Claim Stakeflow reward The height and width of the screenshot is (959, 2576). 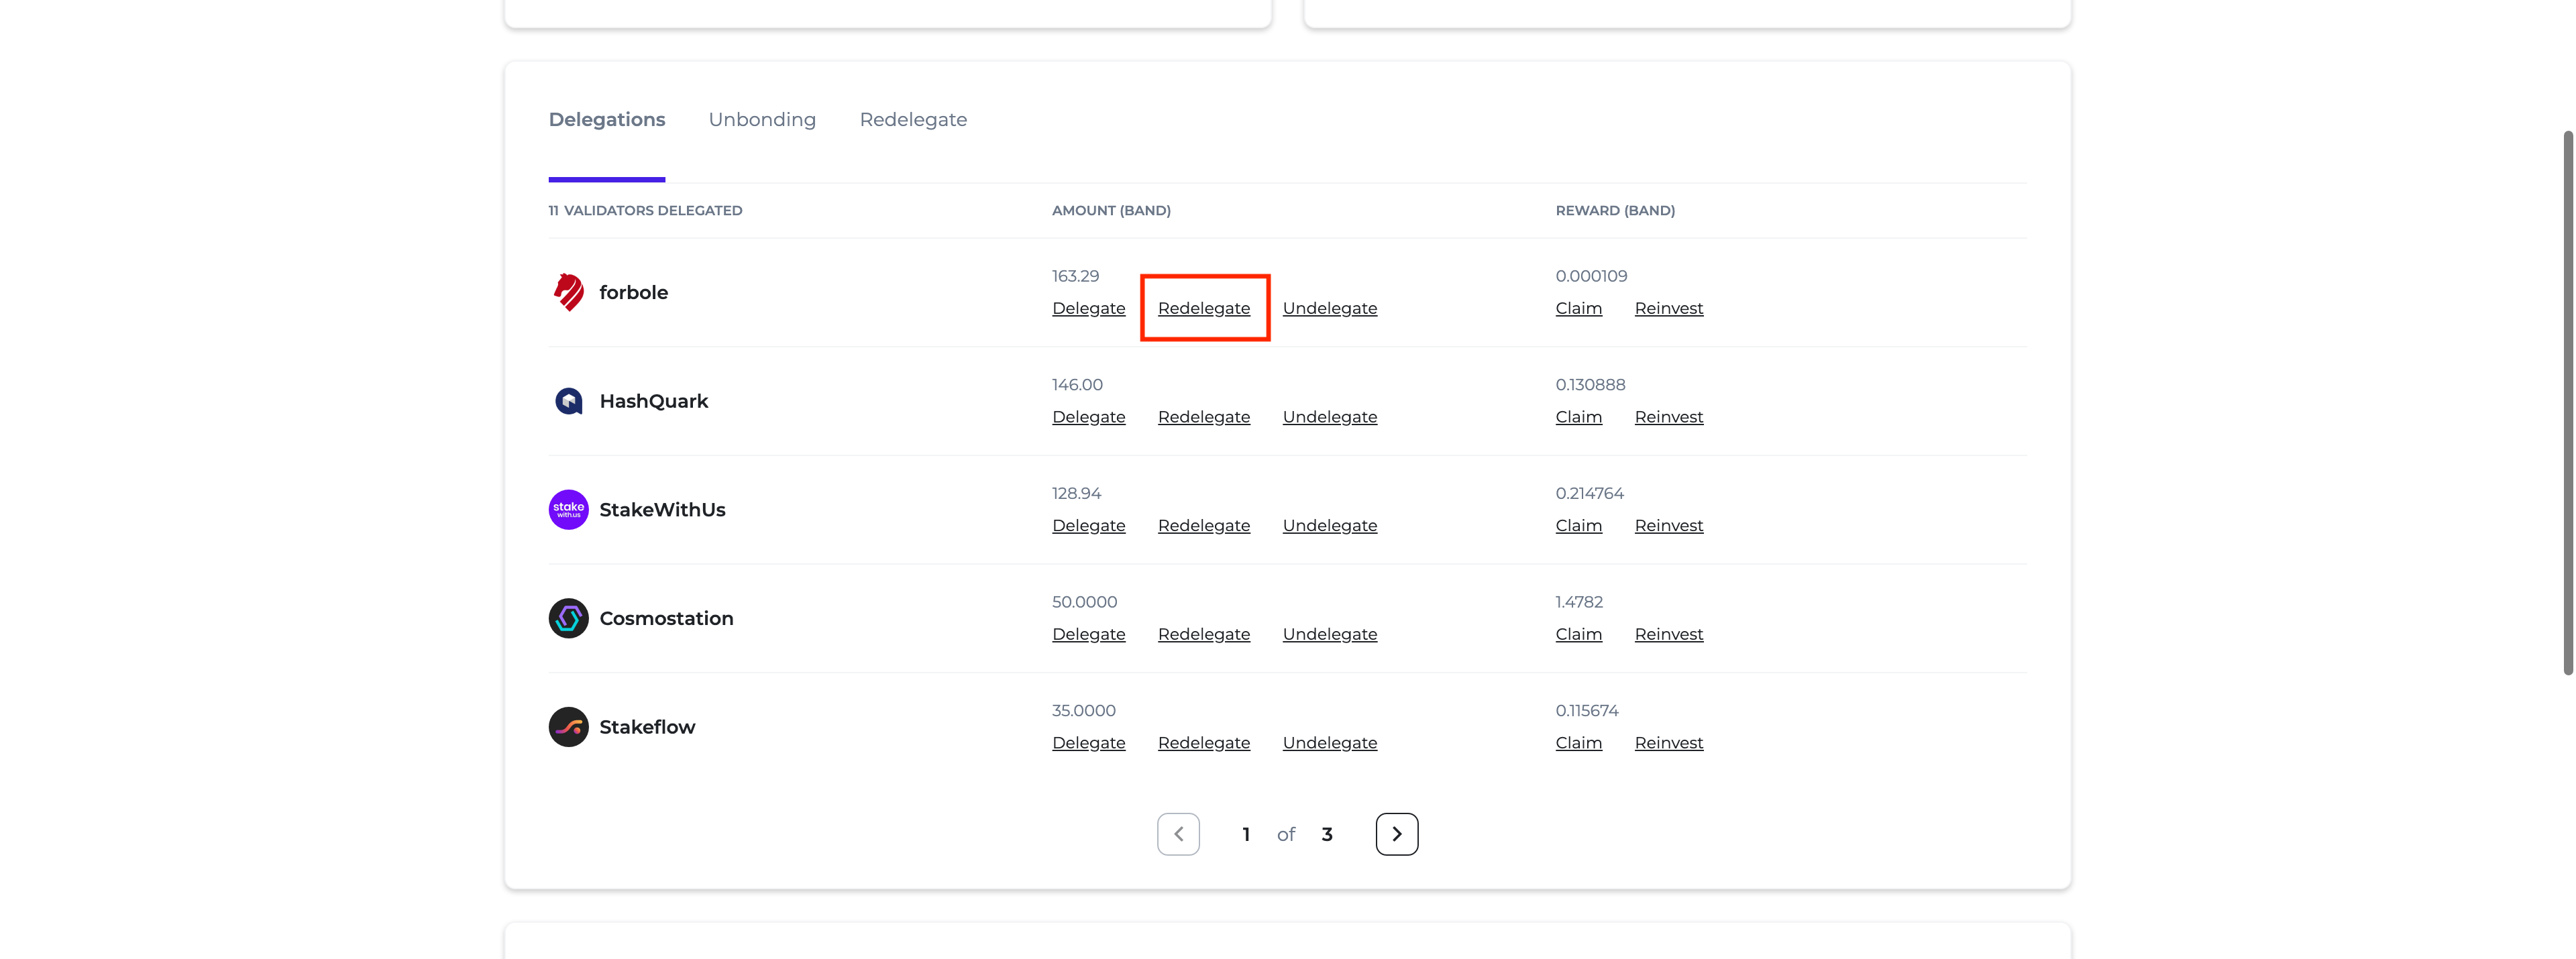point(1579,743)
